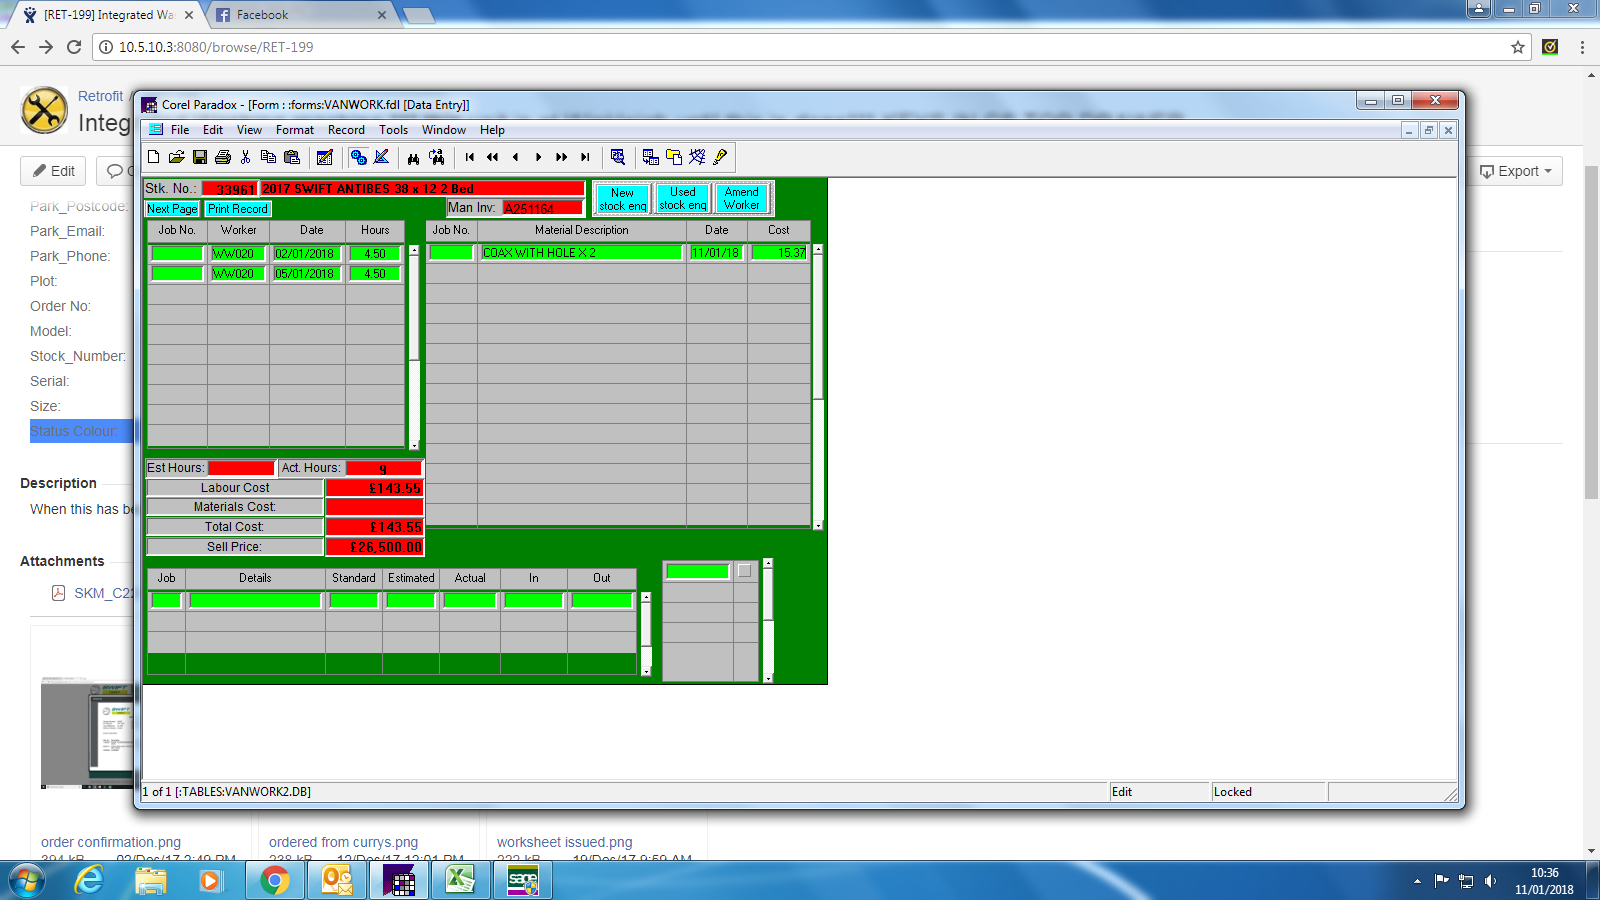Go to the next record
Screen dimensions: 1600x900
pos(539,157)
